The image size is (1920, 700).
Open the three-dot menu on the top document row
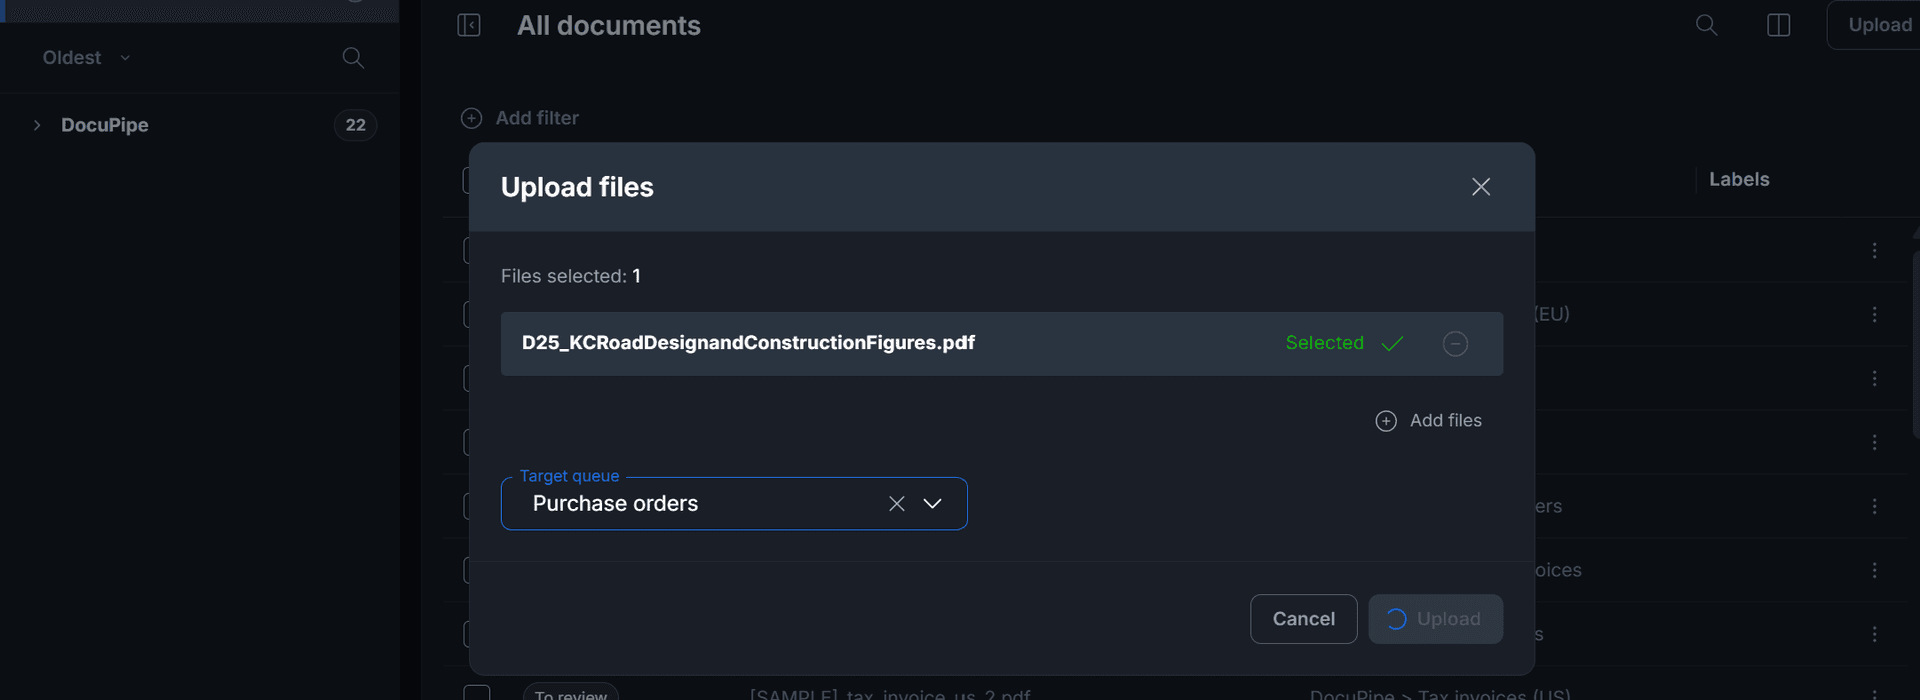tap(1874, 250)
